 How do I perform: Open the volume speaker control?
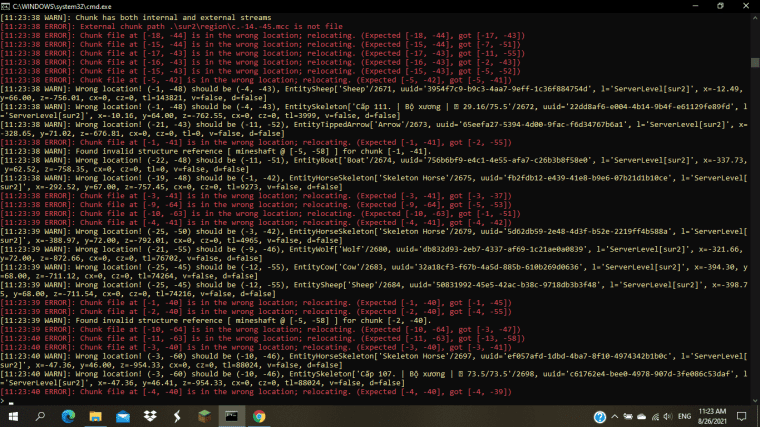click(x=668, y=415)
